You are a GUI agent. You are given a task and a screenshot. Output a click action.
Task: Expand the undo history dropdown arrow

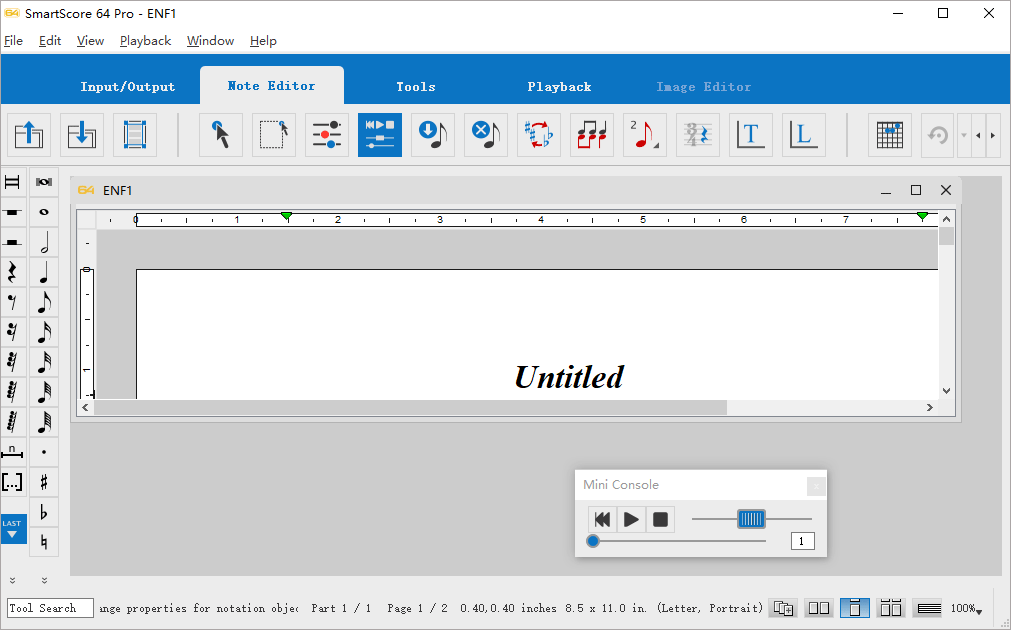pyautogui.click(x=964, y=135)
